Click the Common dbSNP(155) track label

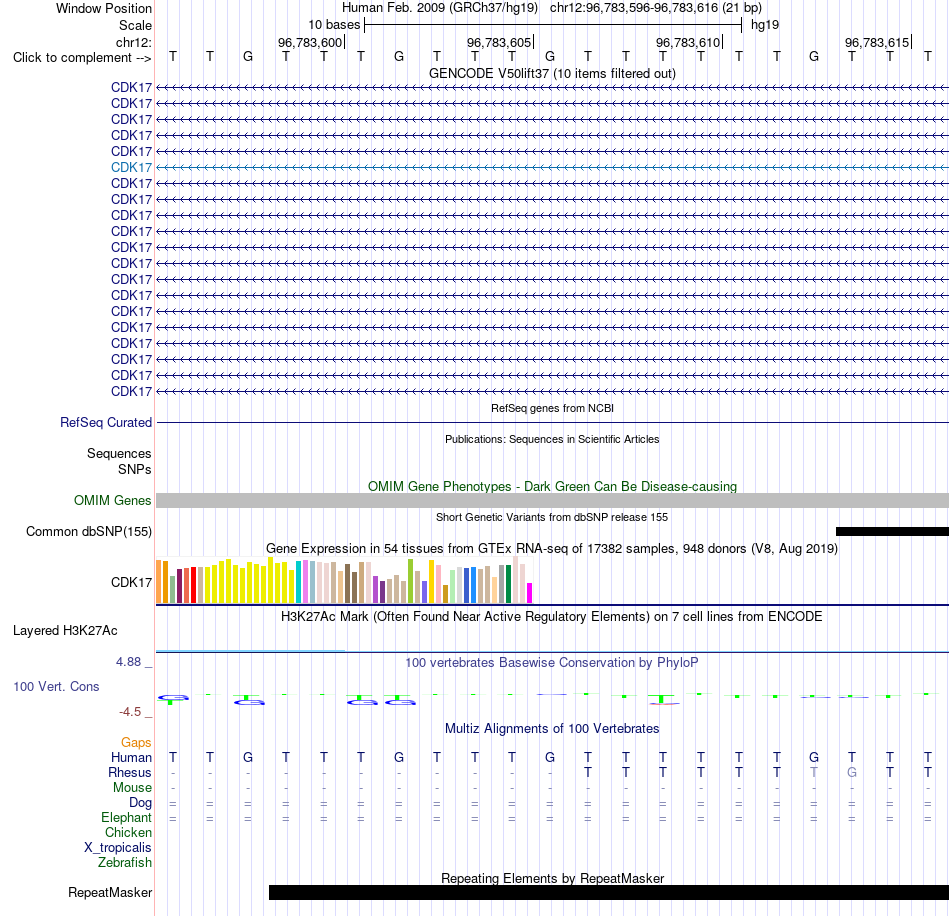pyautogui.click(x=88, y=531)
